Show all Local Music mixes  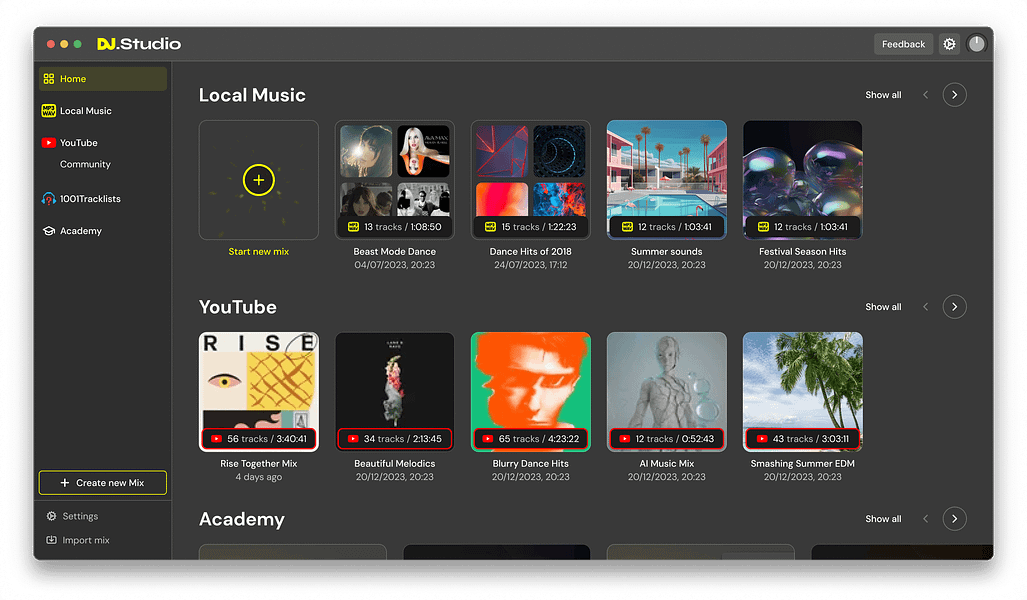[883, 95]
